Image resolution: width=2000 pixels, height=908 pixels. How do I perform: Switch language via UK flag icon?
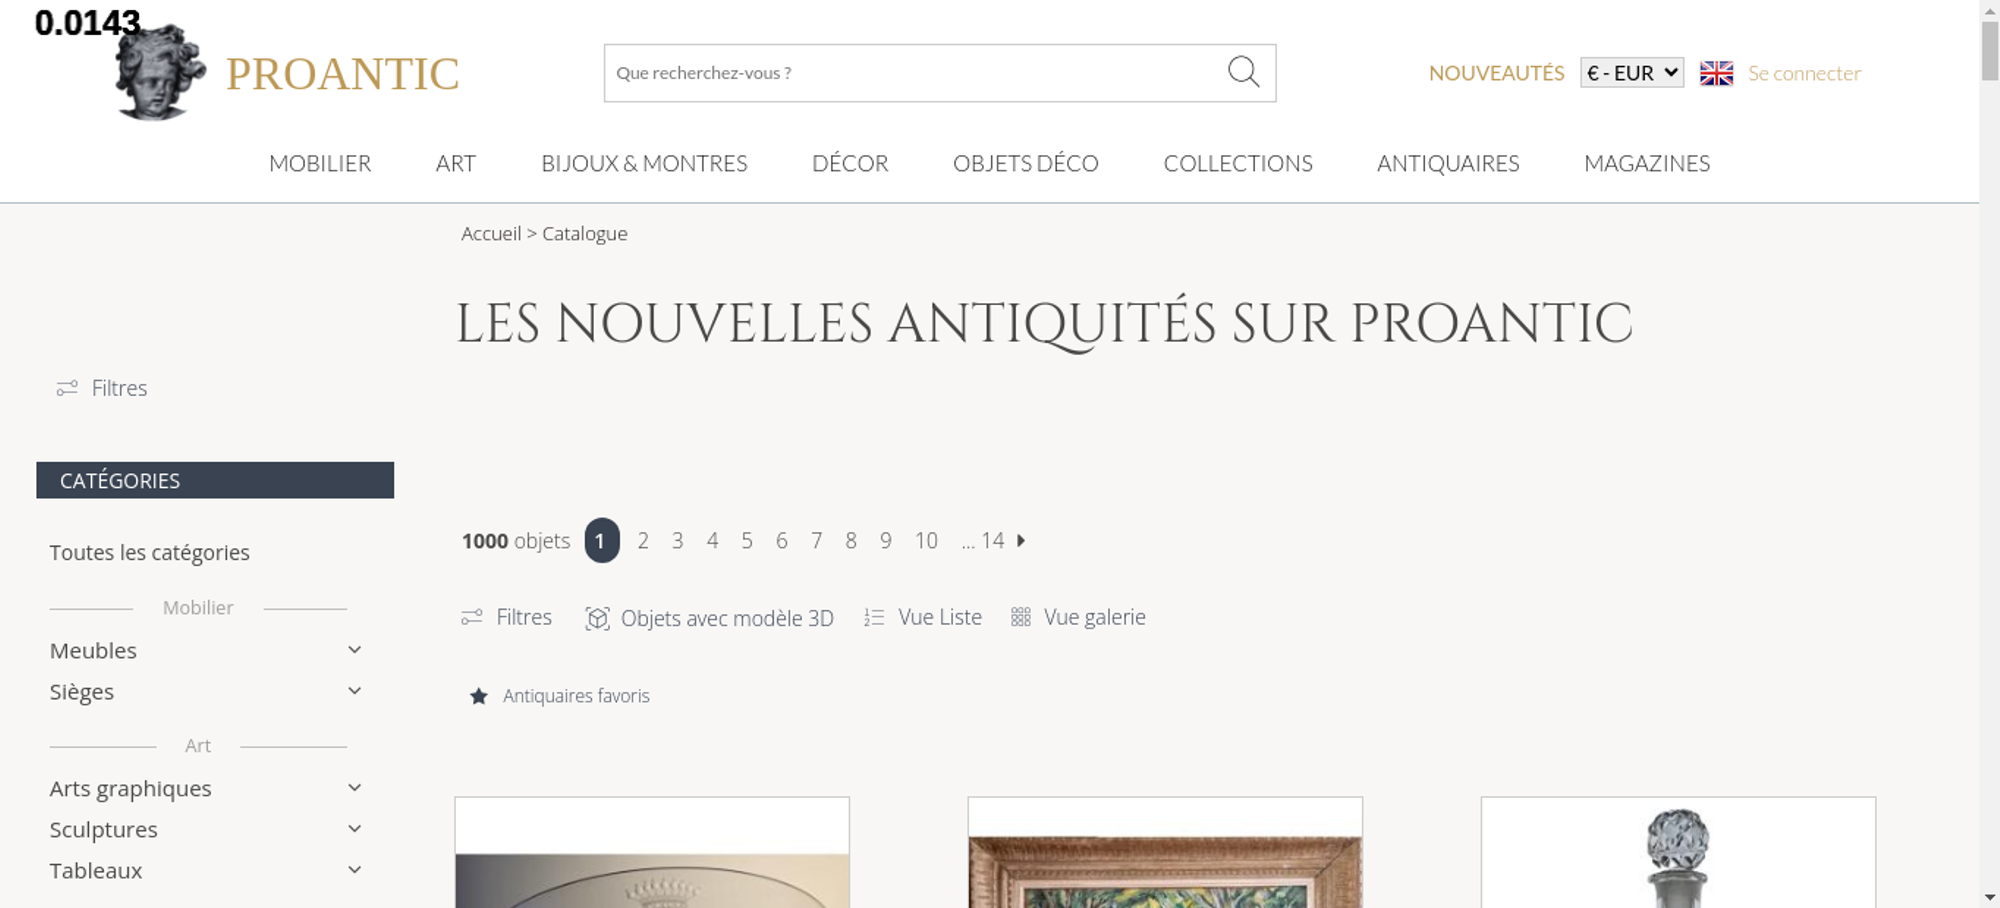click(x=1716, y=73)
